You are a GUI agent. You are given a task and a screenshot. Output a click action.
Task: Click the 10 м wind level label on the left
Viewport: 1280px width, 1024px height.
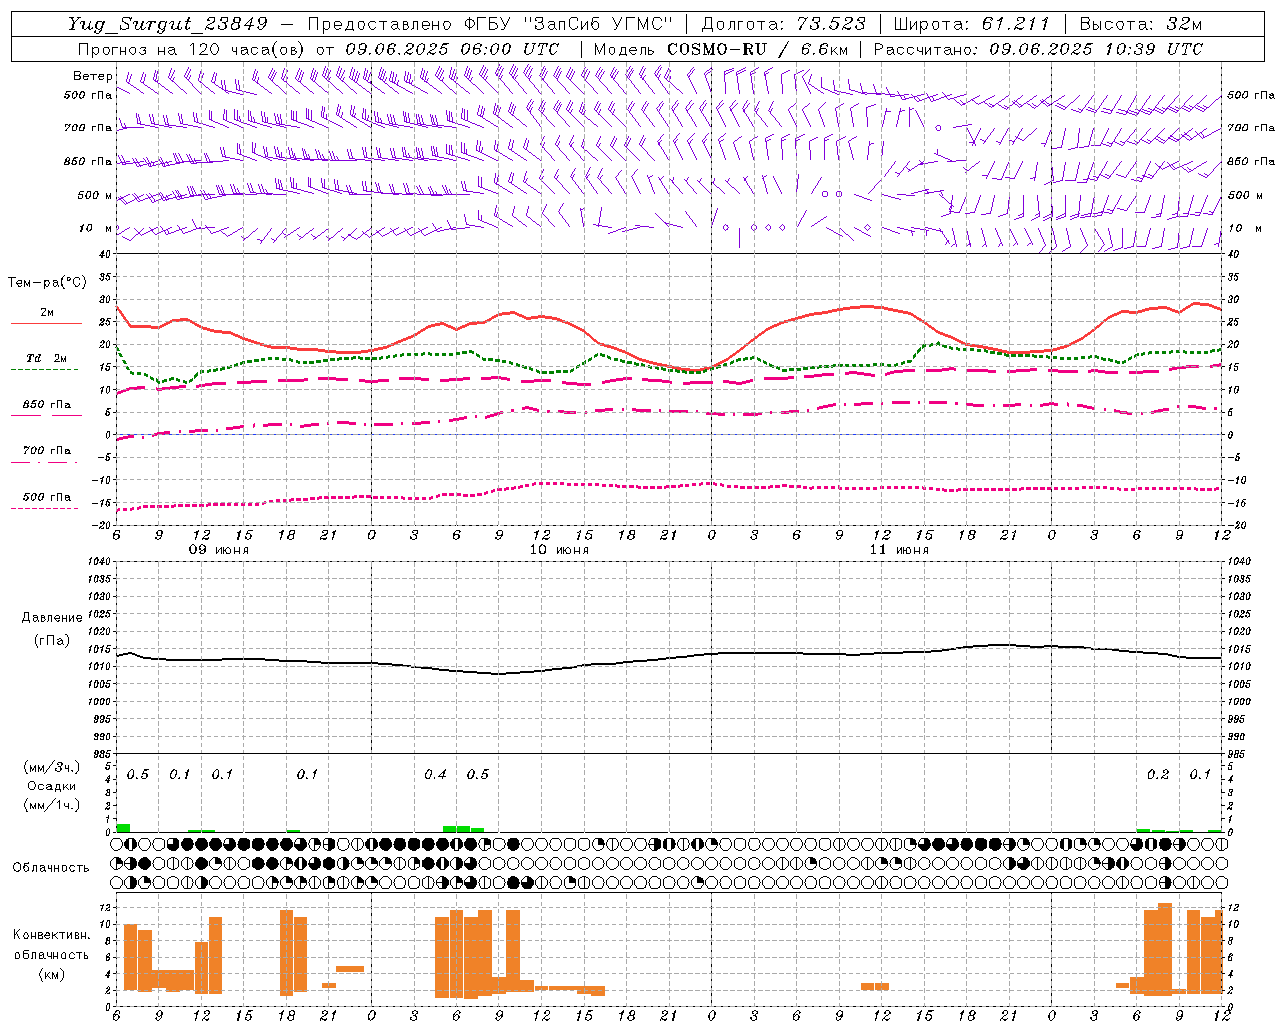click(95, 228)
